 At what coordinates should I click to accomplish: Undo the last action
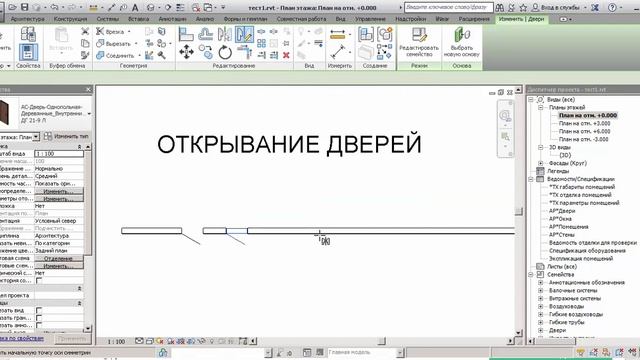[54, 7]
